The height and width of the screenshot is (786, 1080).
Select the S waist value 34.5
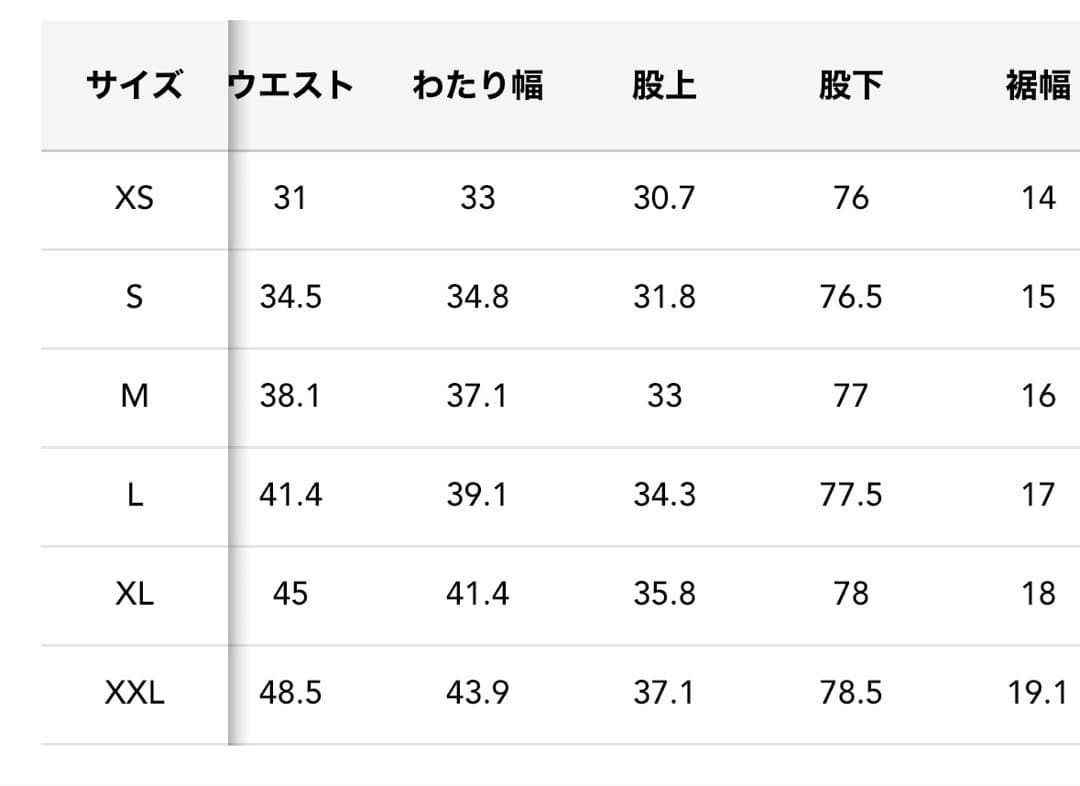[x=290, y=297]
